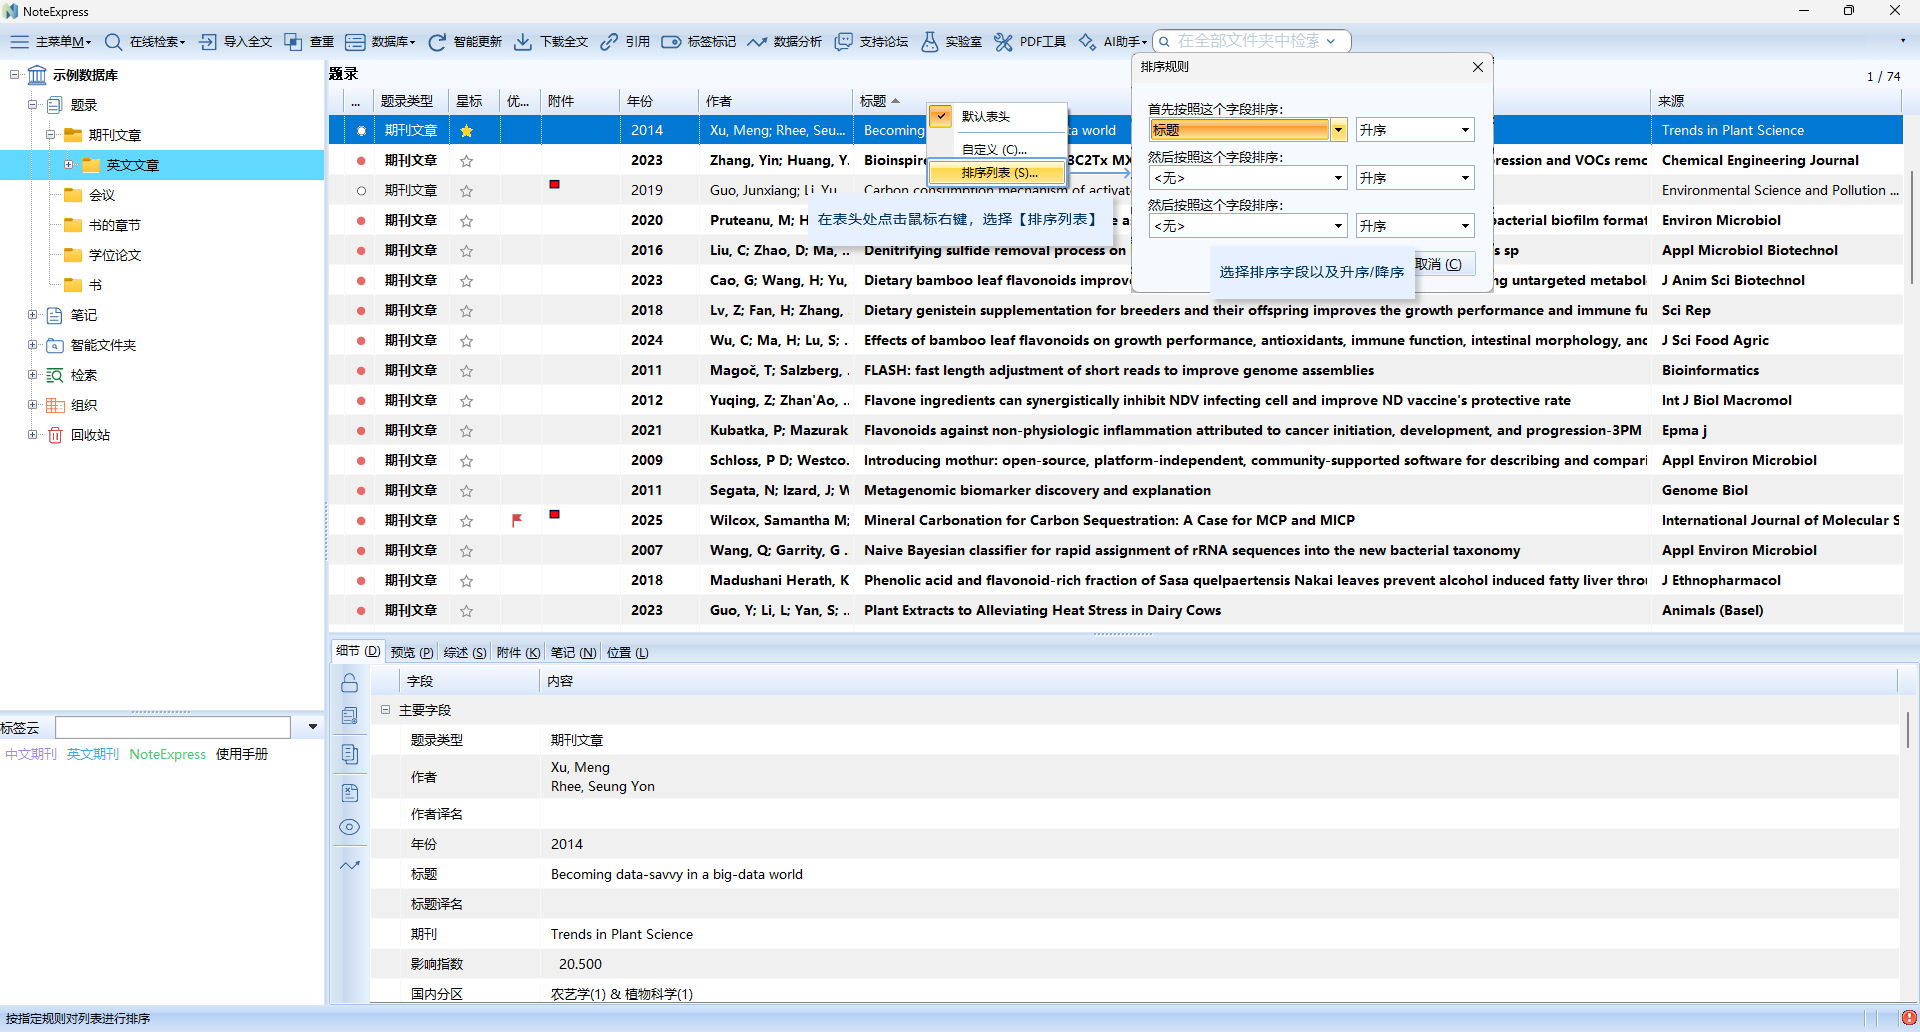The height and width of the screenshot is (1032, 1920).
Task: Toggle the star on the Wilcox, Samantha row
Action: pos(466,520)
